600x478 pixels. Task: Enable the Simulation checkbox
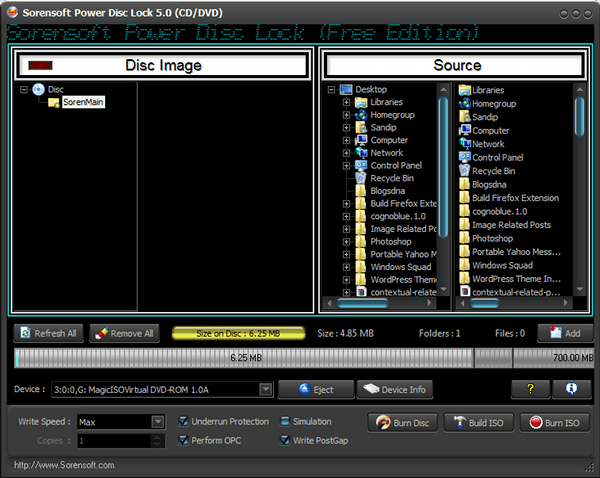[285, 421]
